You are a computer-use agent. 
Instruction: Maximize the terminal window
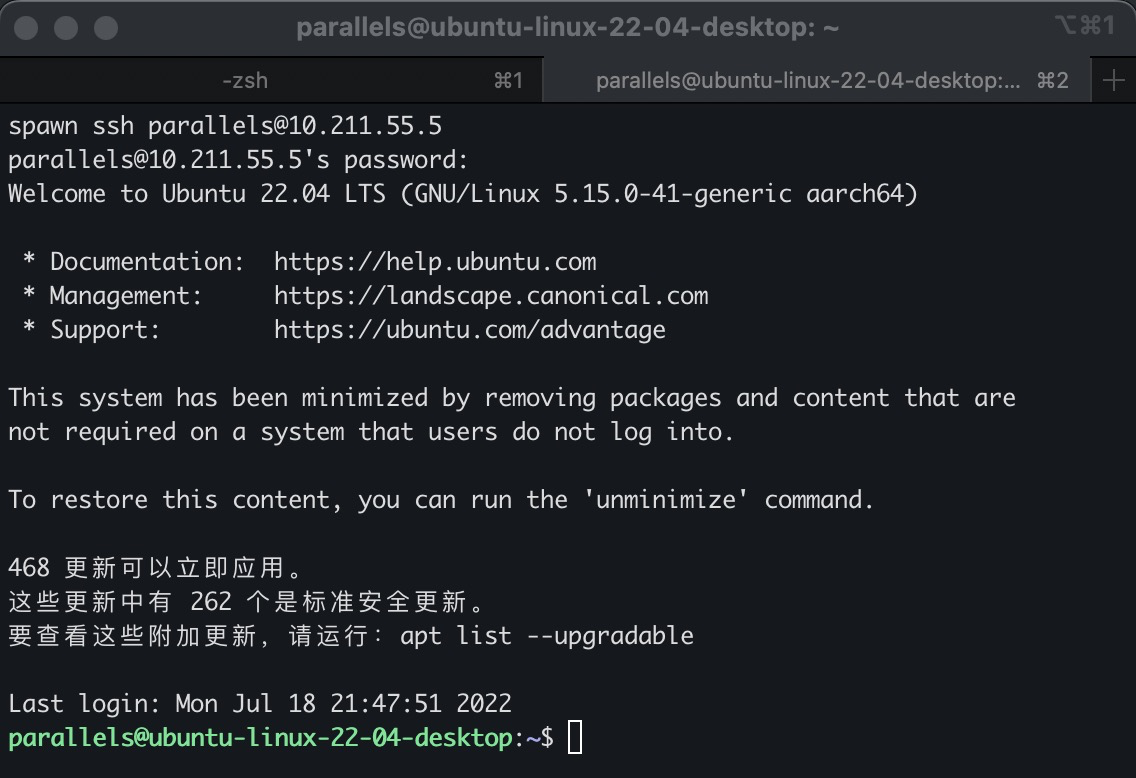(x=105, y=28)
